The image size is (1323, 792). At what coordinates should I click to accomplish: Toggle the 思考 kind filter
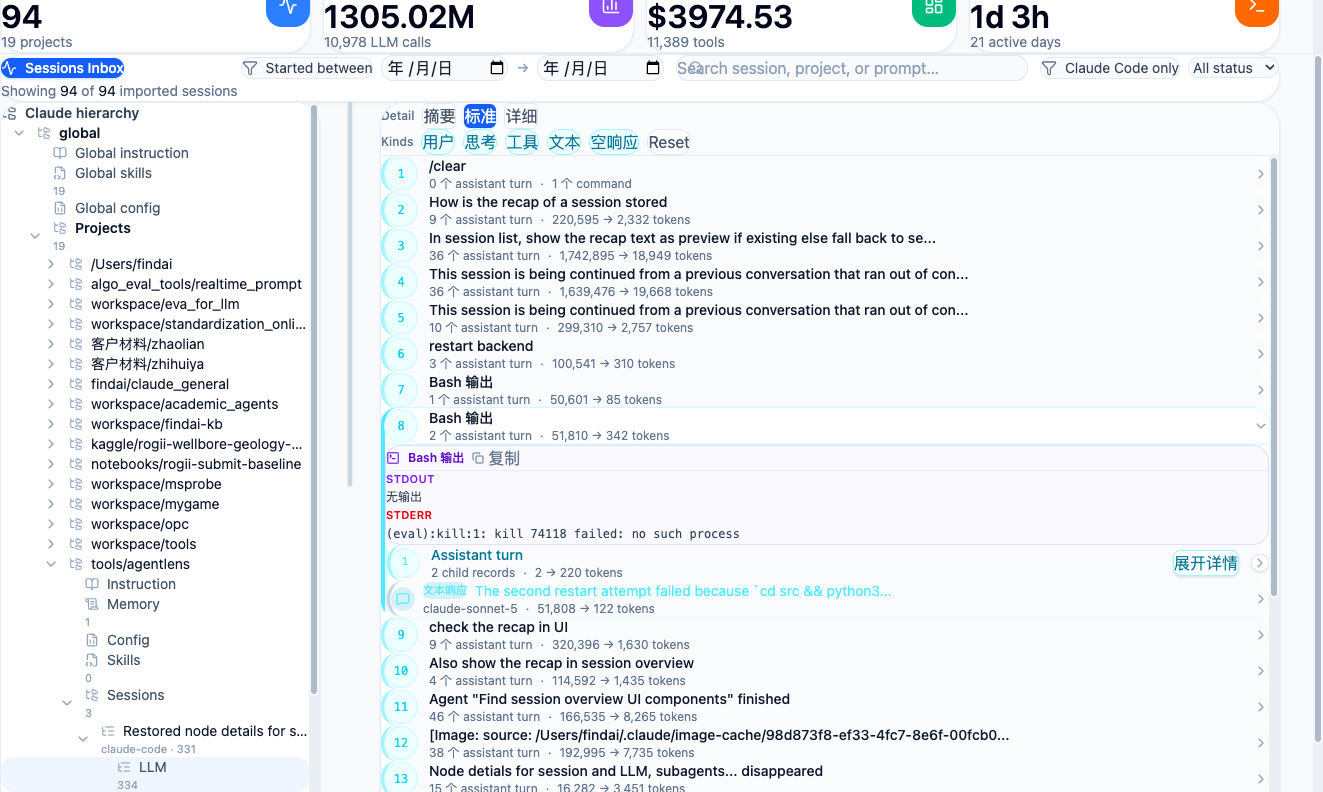pos(480,142)
